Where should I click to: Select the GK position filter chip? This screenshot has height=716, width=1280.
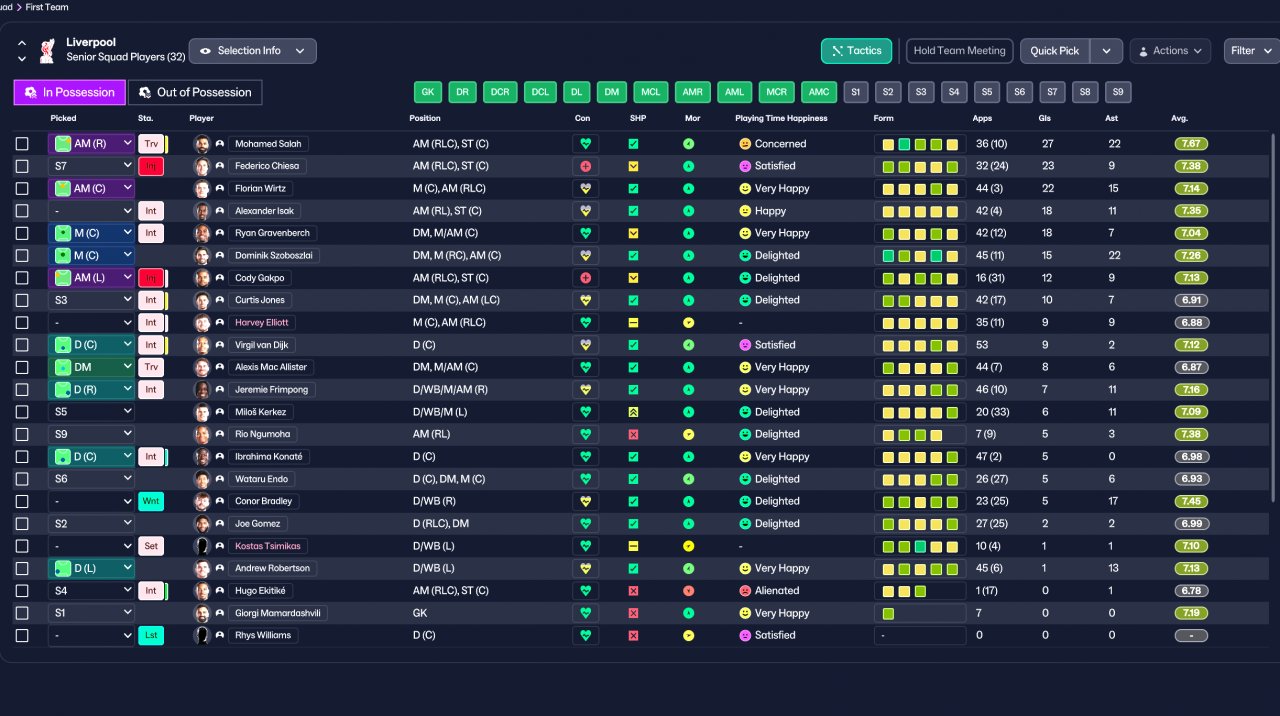pos(428,92)
